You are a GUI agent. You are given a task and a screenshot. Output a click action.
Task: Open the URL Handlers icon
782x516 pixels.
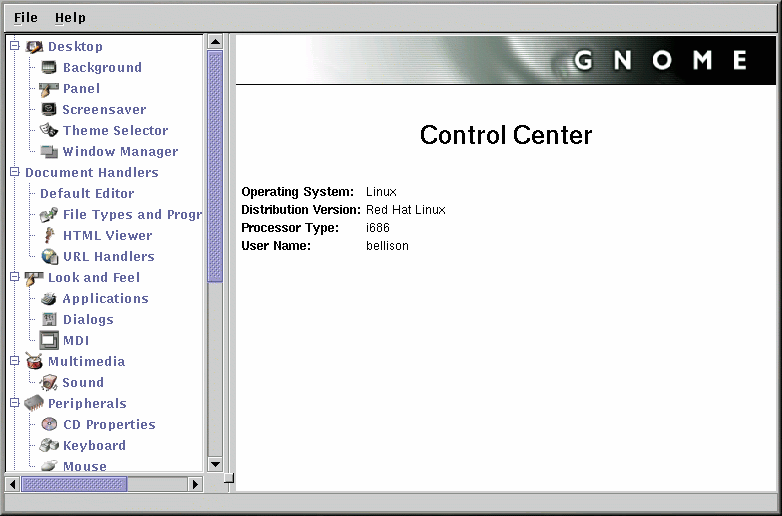(49, 257)
